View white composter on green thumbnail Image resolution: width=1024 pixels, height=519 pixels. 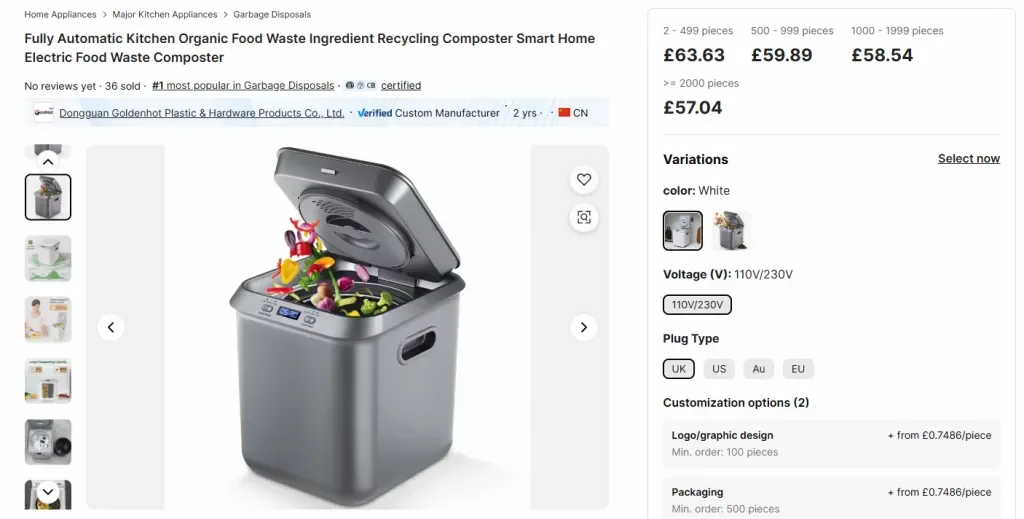(48, 259)
